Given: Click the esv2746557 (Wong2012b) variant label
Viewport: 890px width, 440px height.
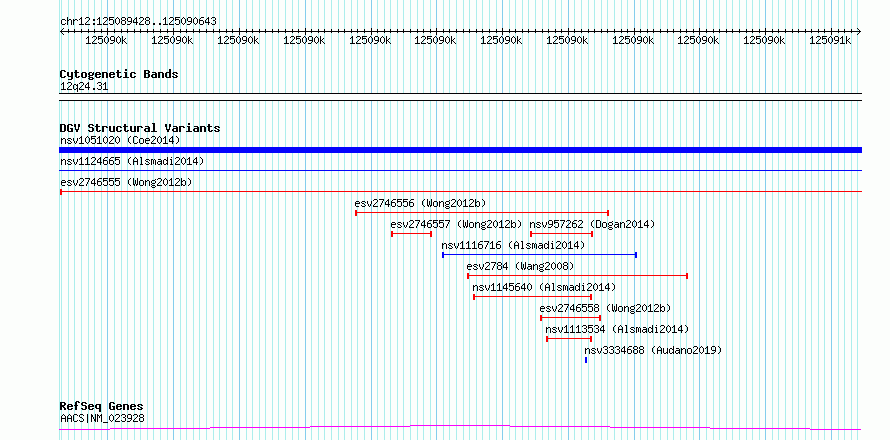Looking at the screenshot, I should click(x=456, y=224).
